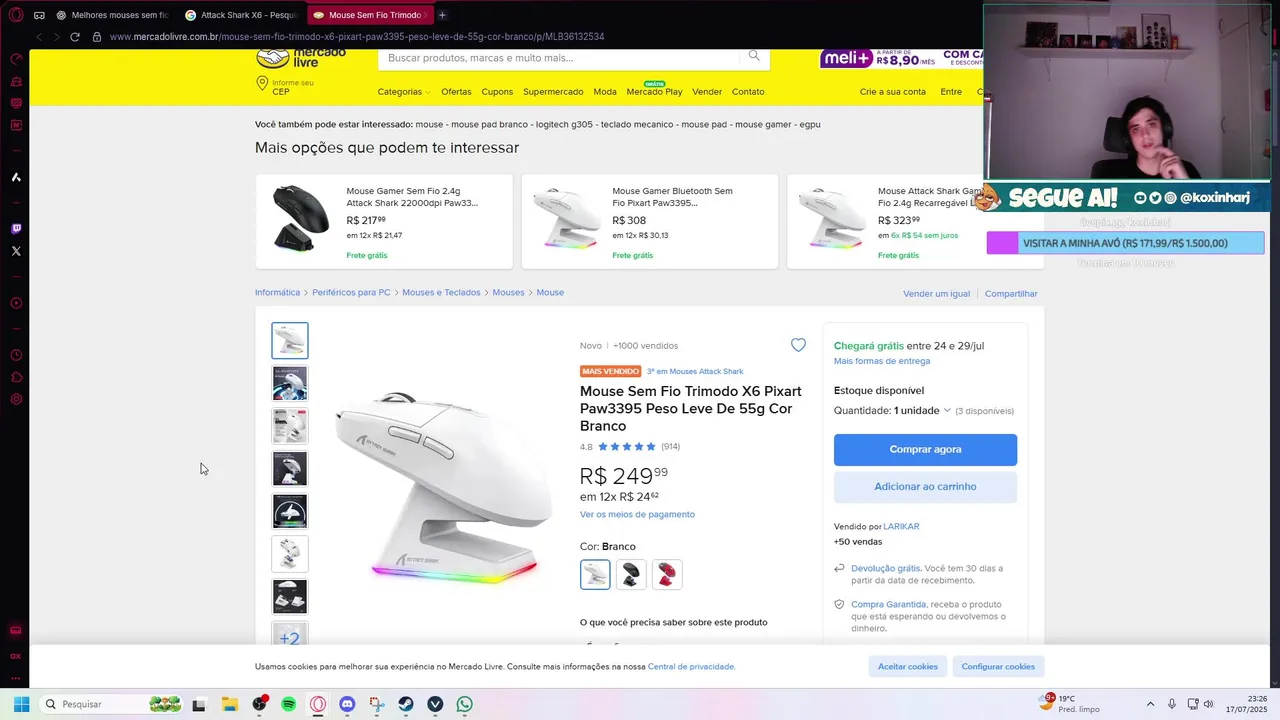This screenshot has height=720, width=1280.
Task: Accept cookies with Aceitar cookies
Action: tap(908, 666)
